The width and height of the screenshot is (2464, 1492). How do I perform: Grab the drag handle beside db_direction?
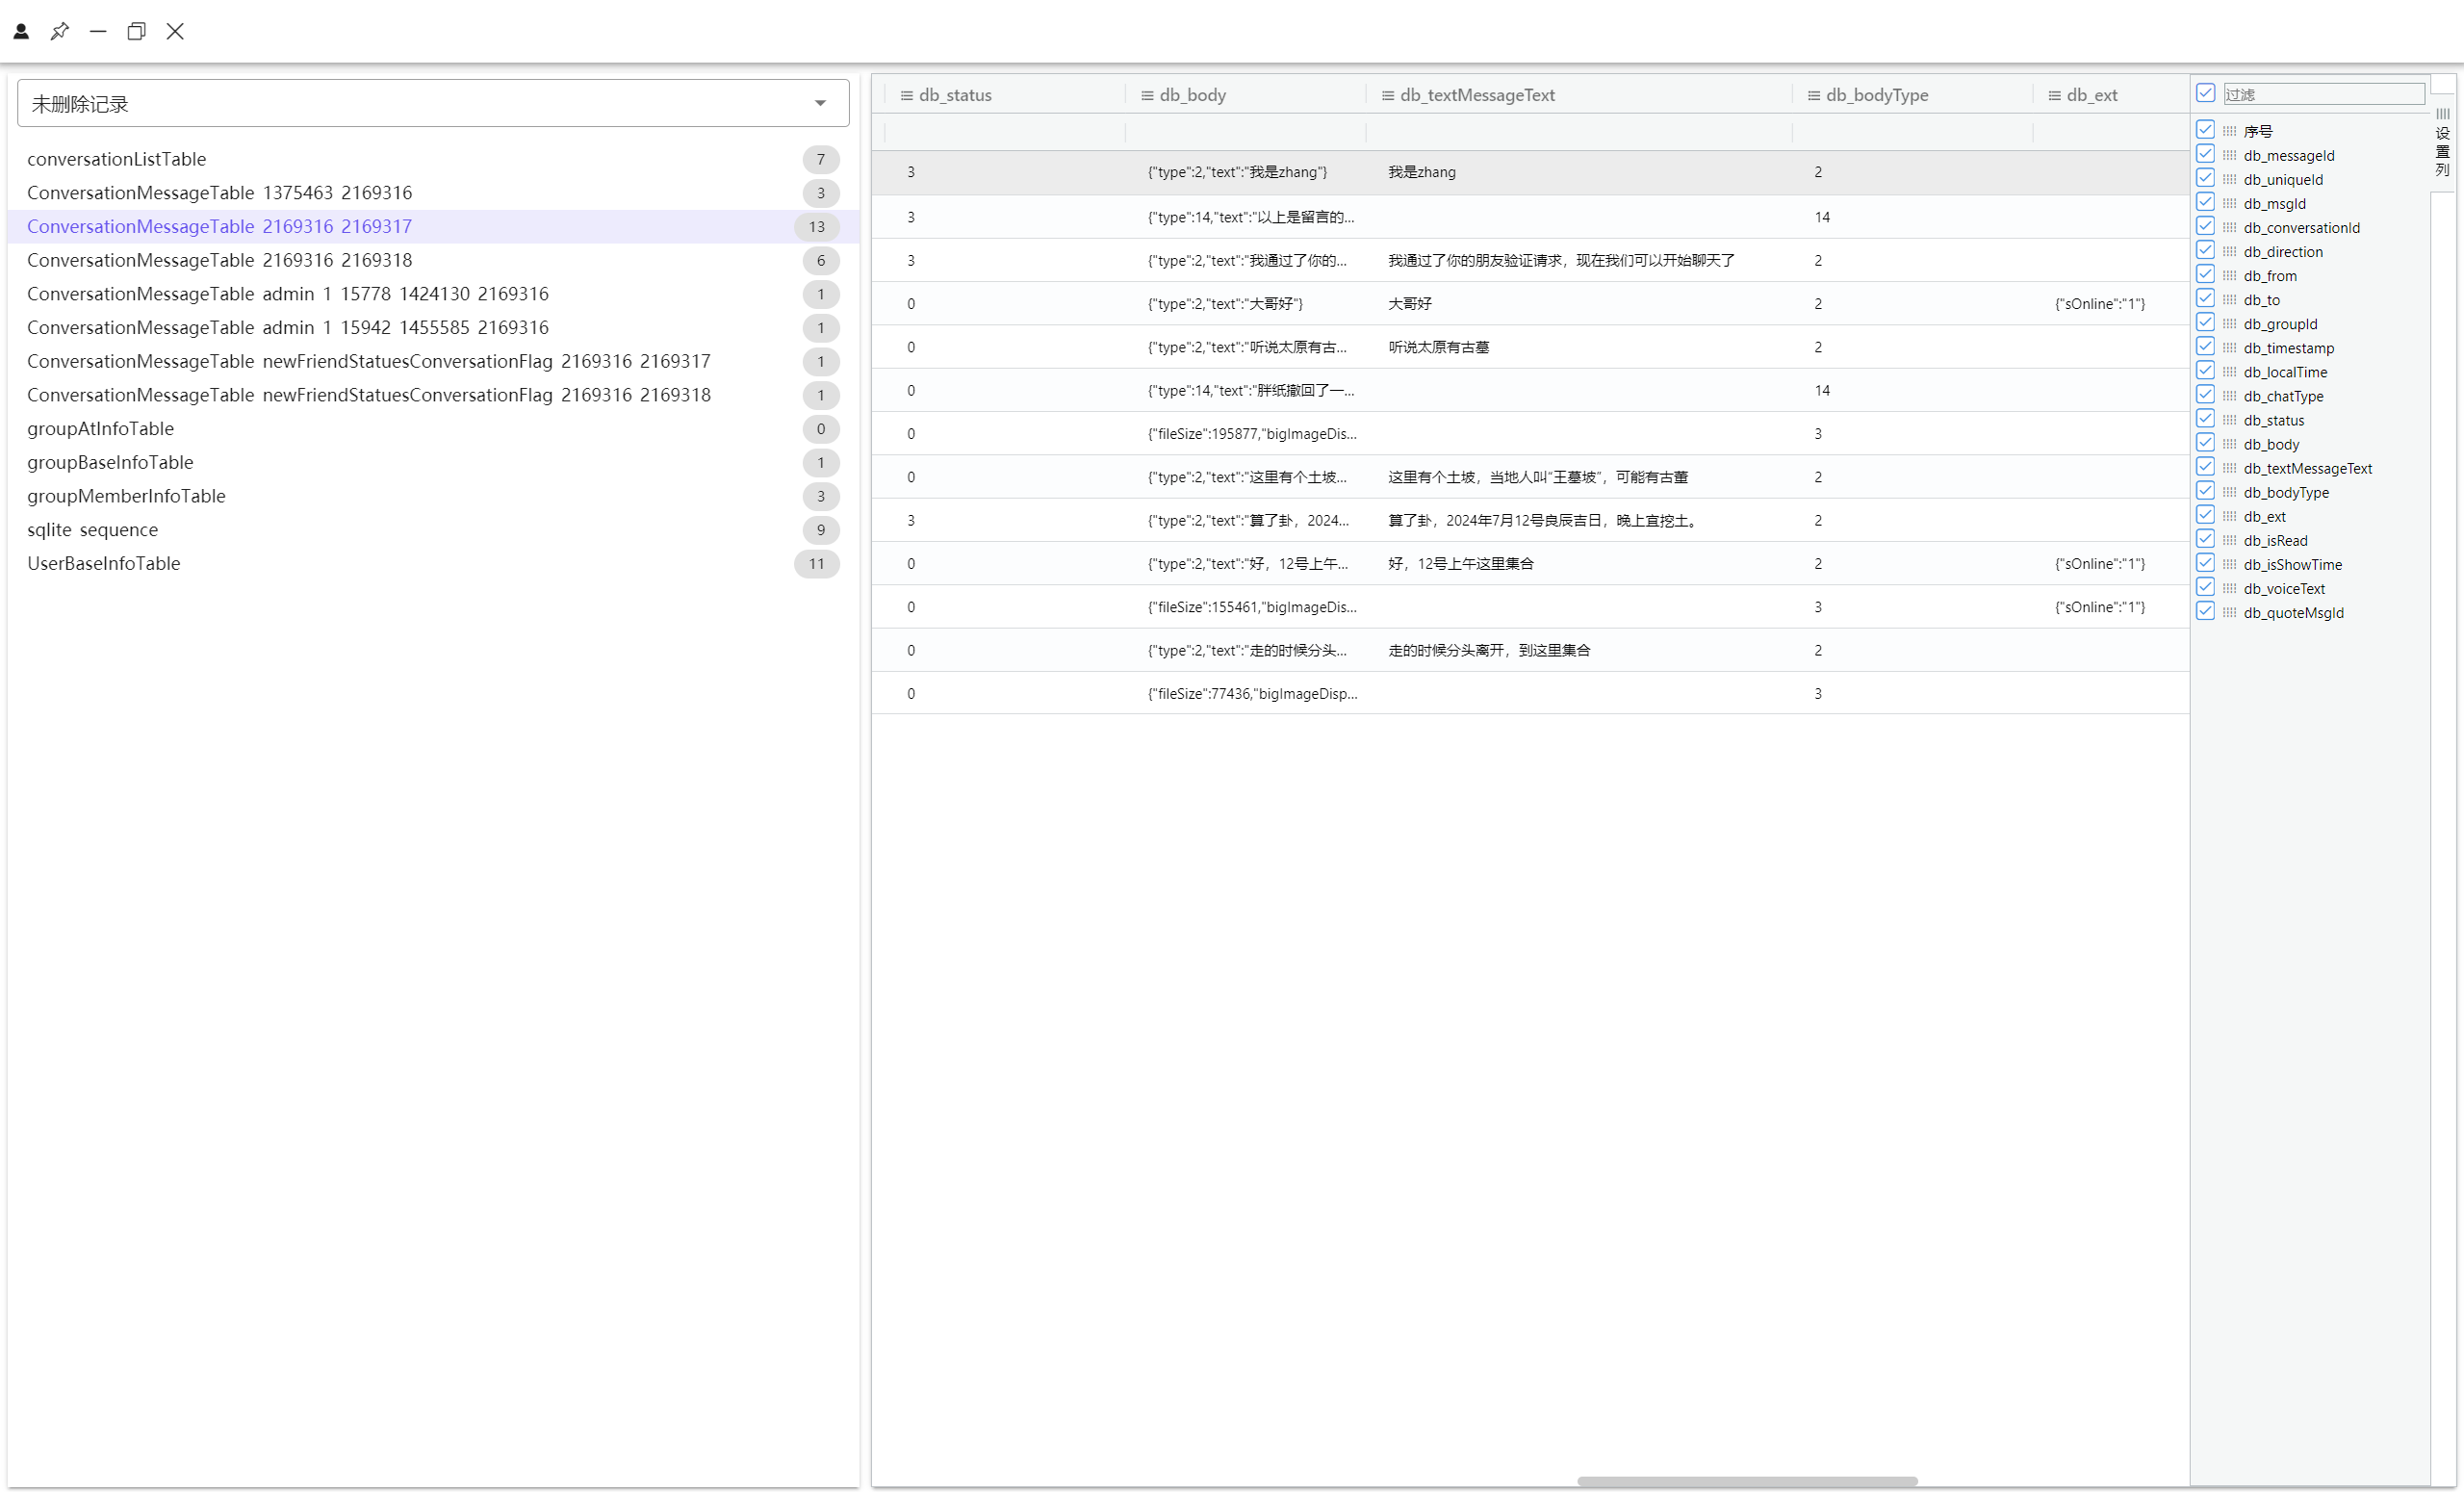coord(2230,251)
